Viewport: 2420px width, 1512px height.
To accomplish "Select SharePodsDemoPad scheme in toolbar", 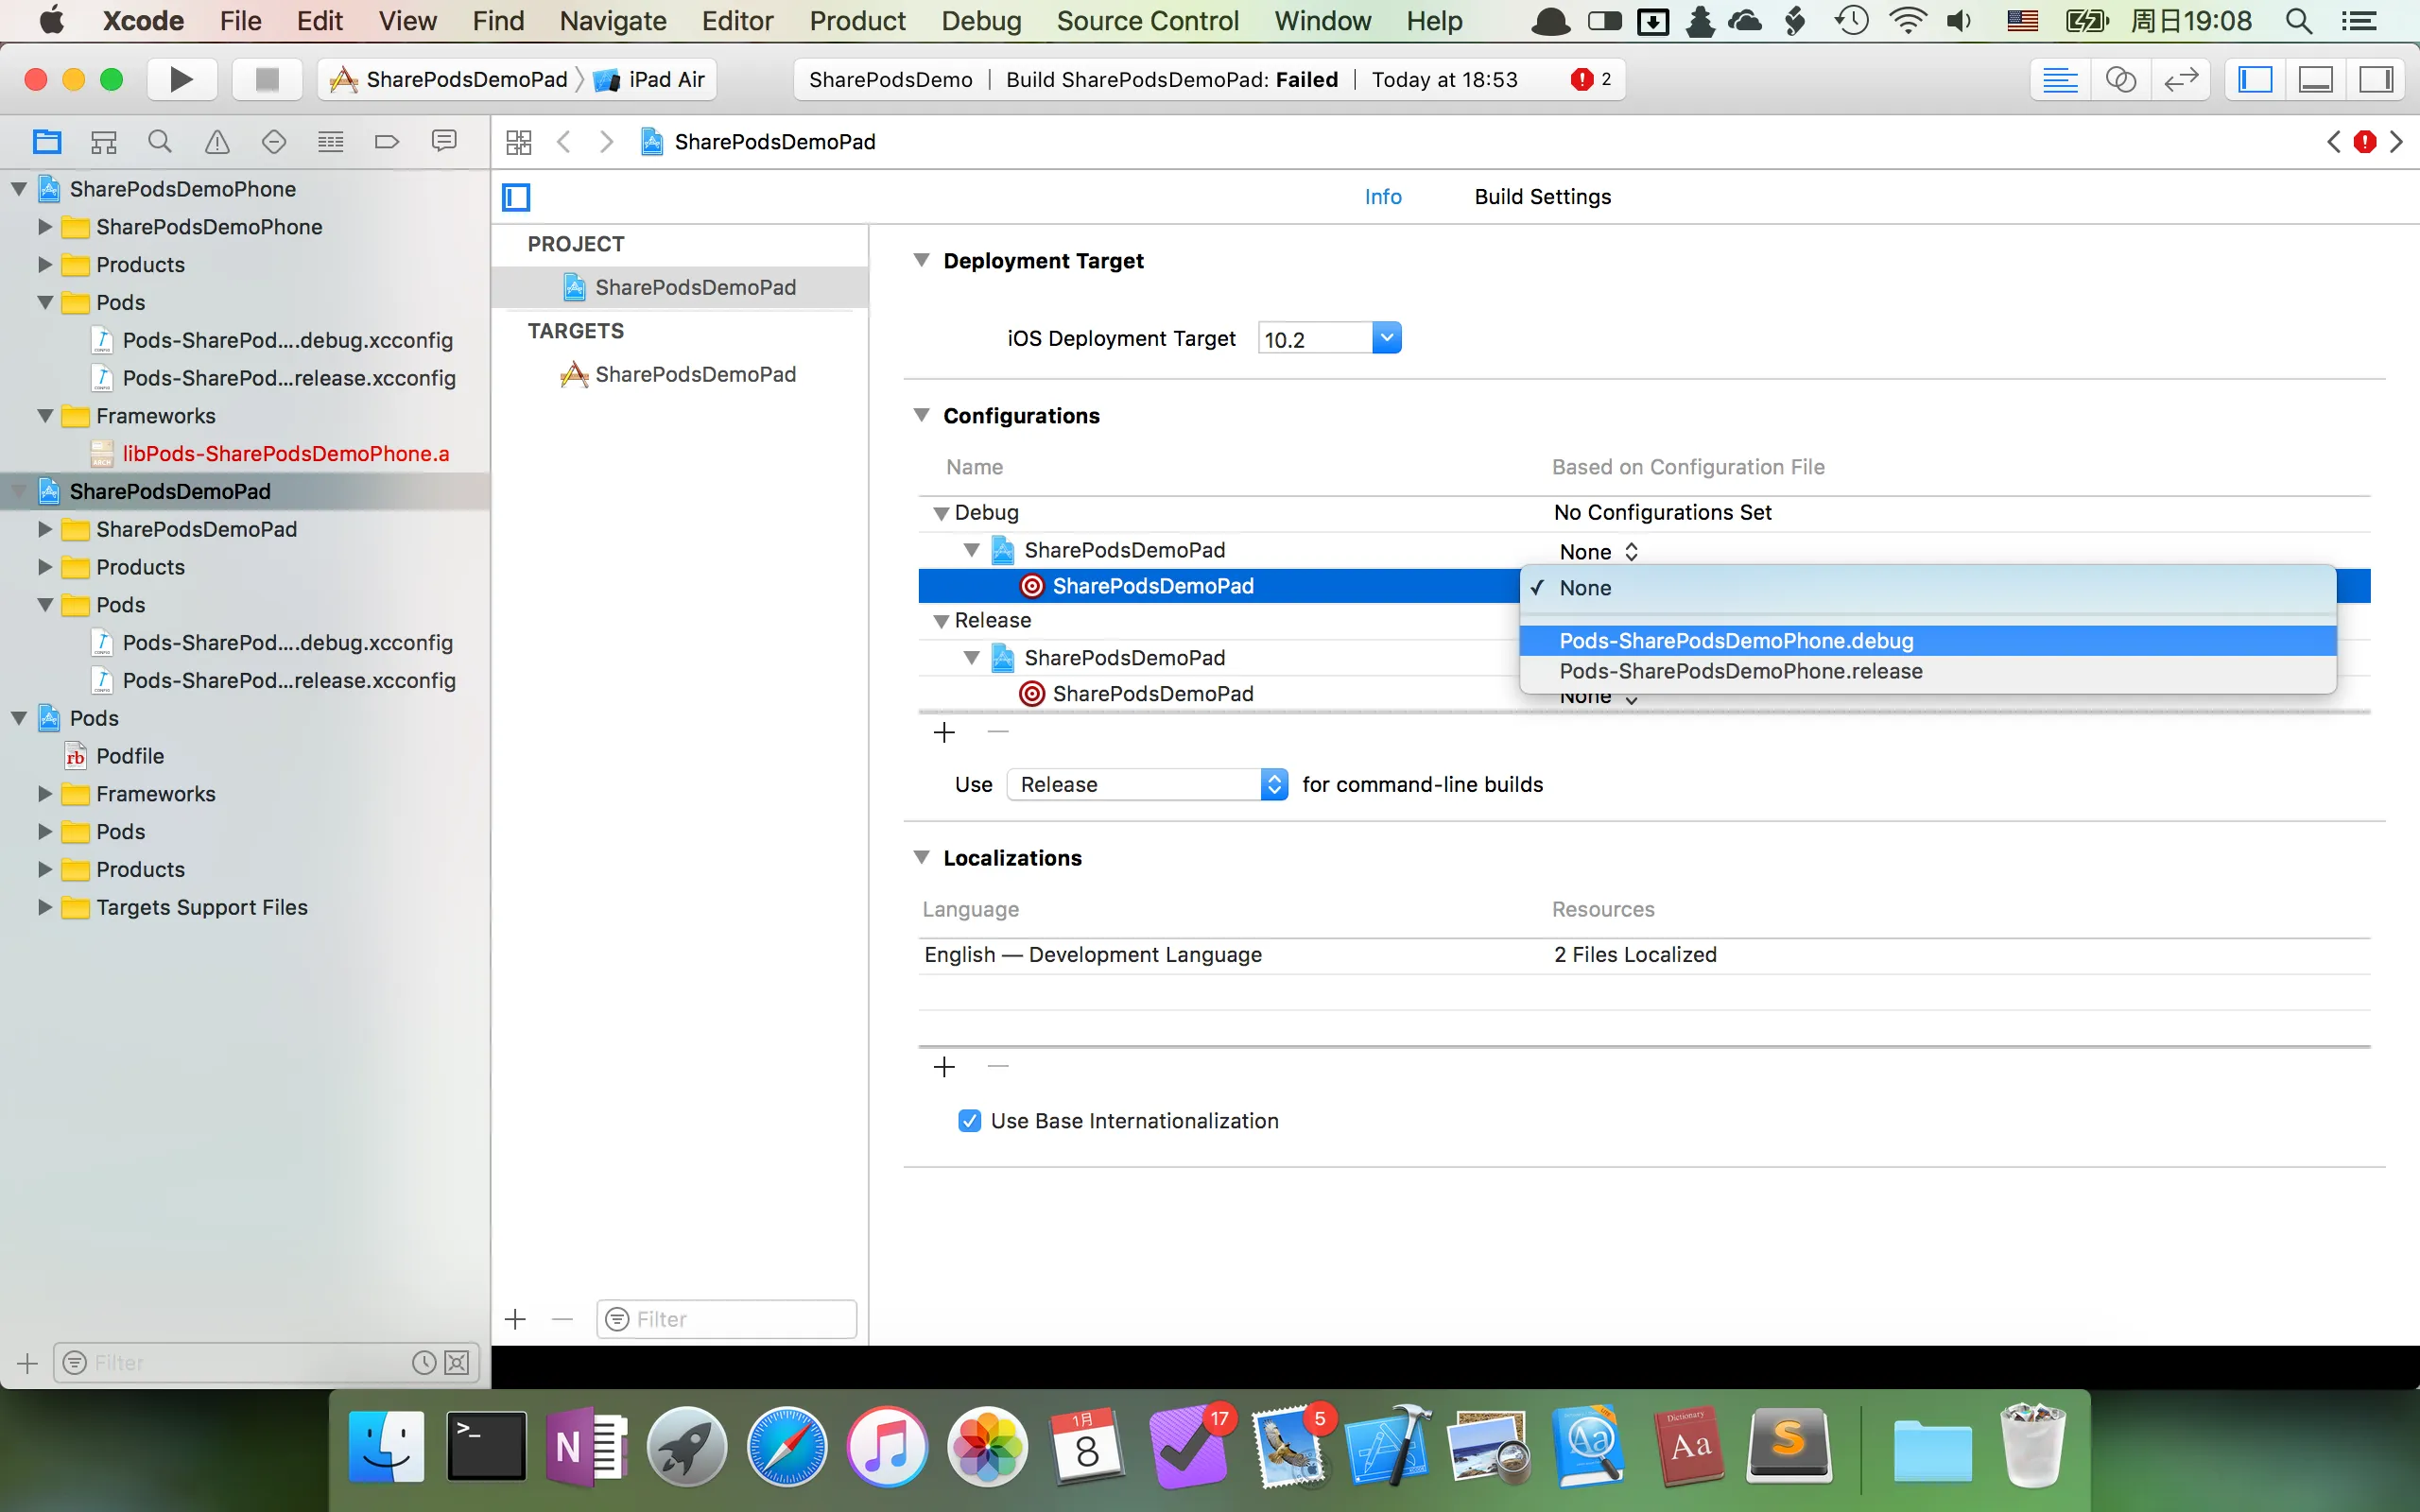I will tap(449, 79).
